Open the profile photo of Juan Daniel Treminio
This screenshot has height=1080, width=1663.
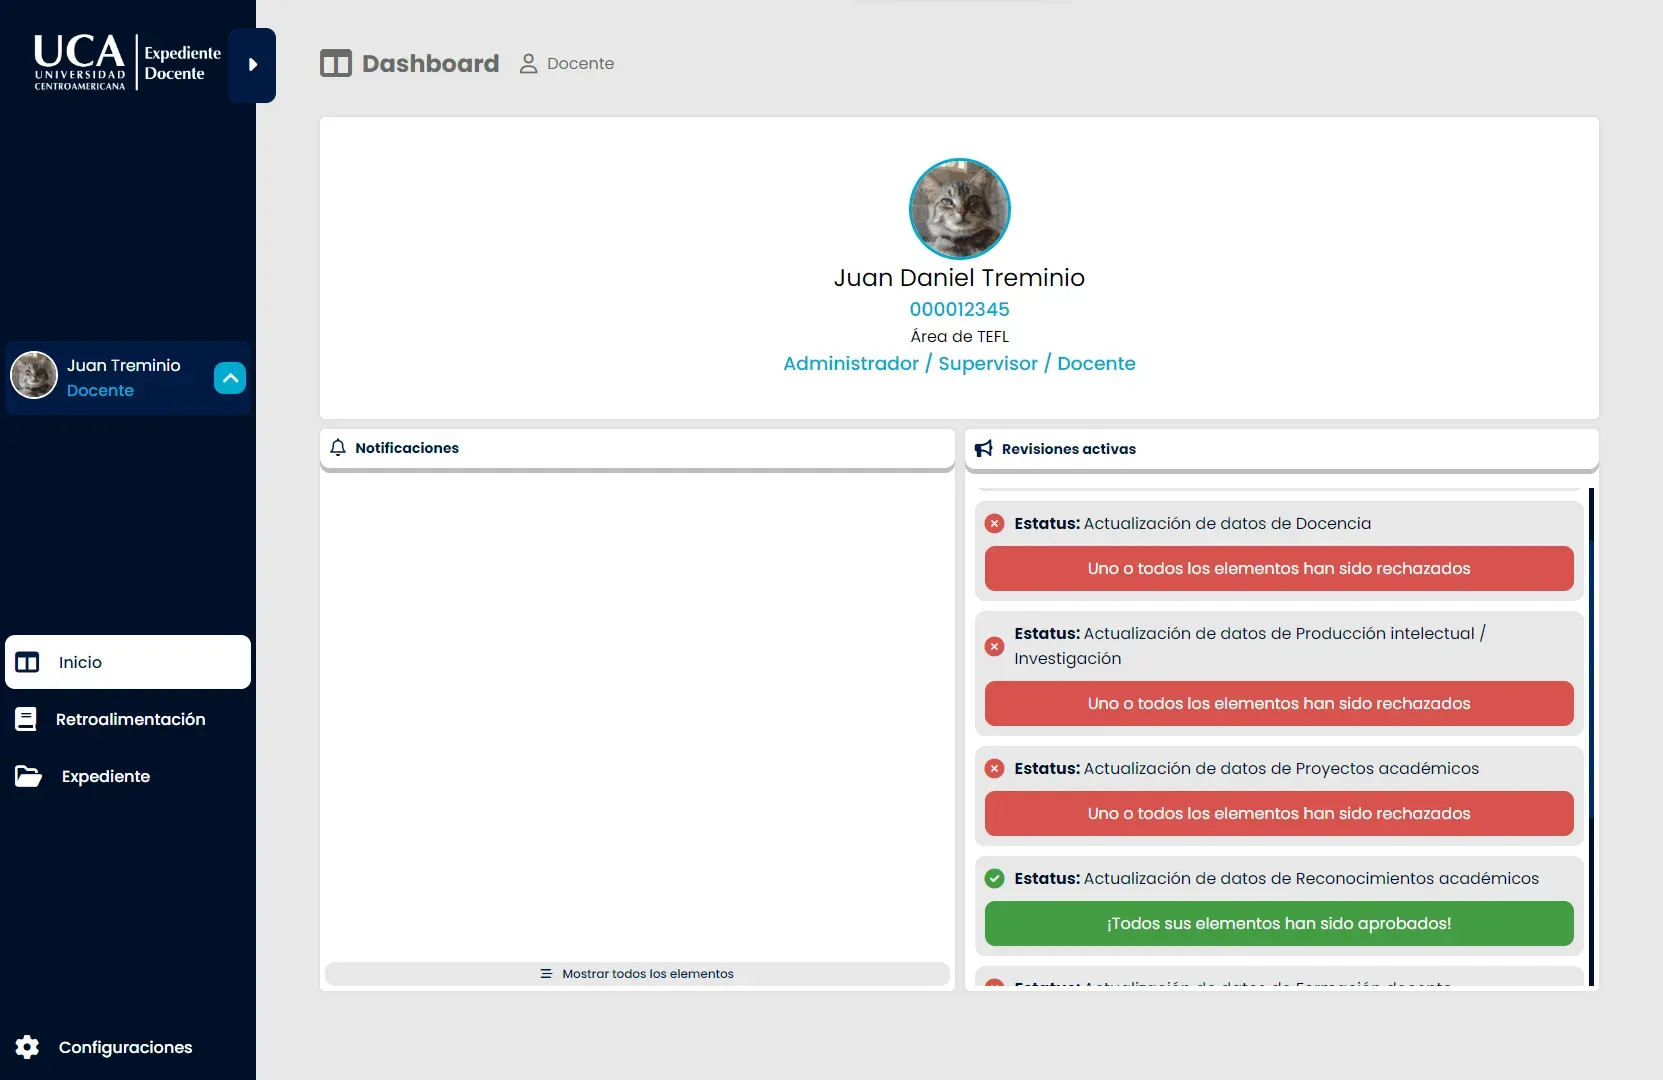(x=960, y=209)
